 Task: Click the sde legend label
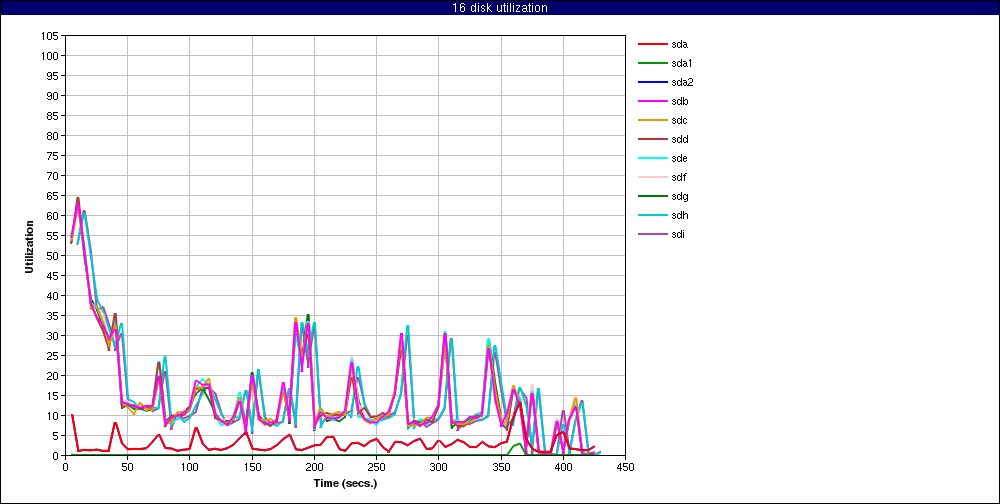click(x=680, y=158)
